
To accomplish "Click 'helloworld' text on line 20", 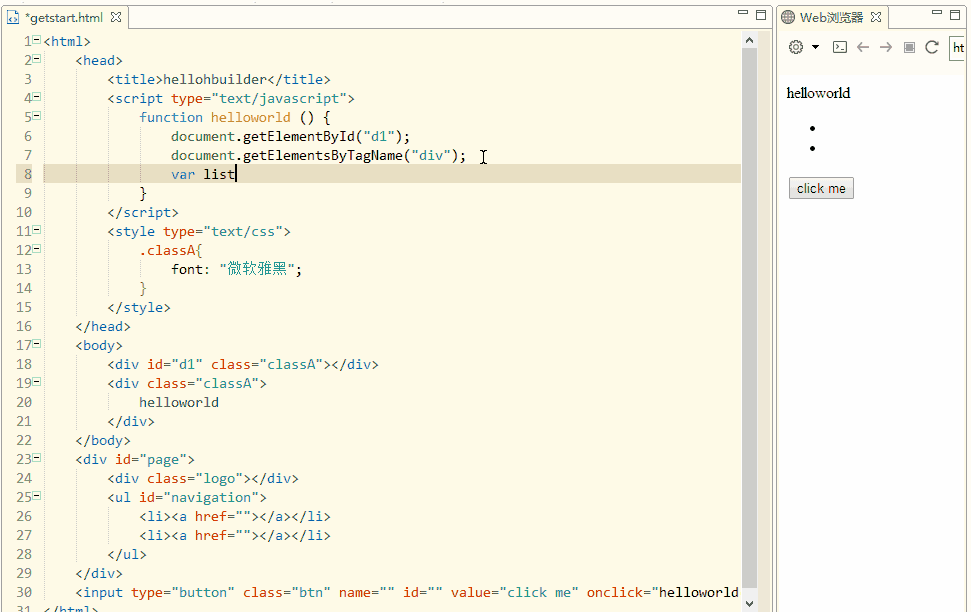I will tap(179, 403).
